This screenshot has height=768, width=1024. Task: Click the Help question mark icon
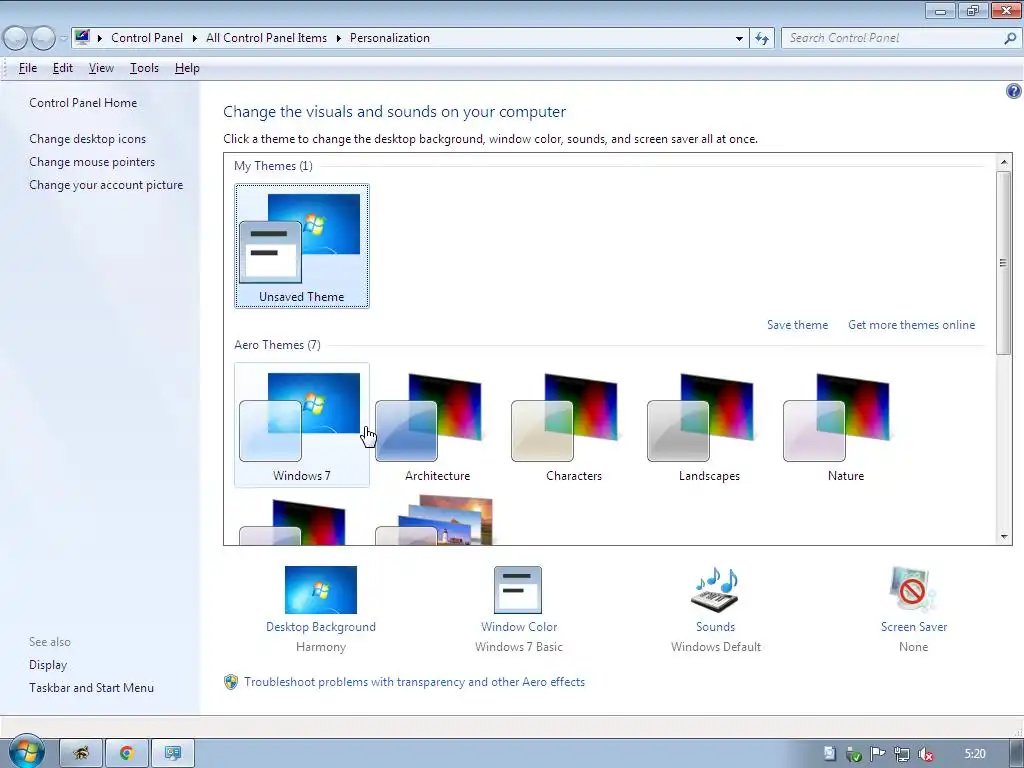[x=1013, y=91]
